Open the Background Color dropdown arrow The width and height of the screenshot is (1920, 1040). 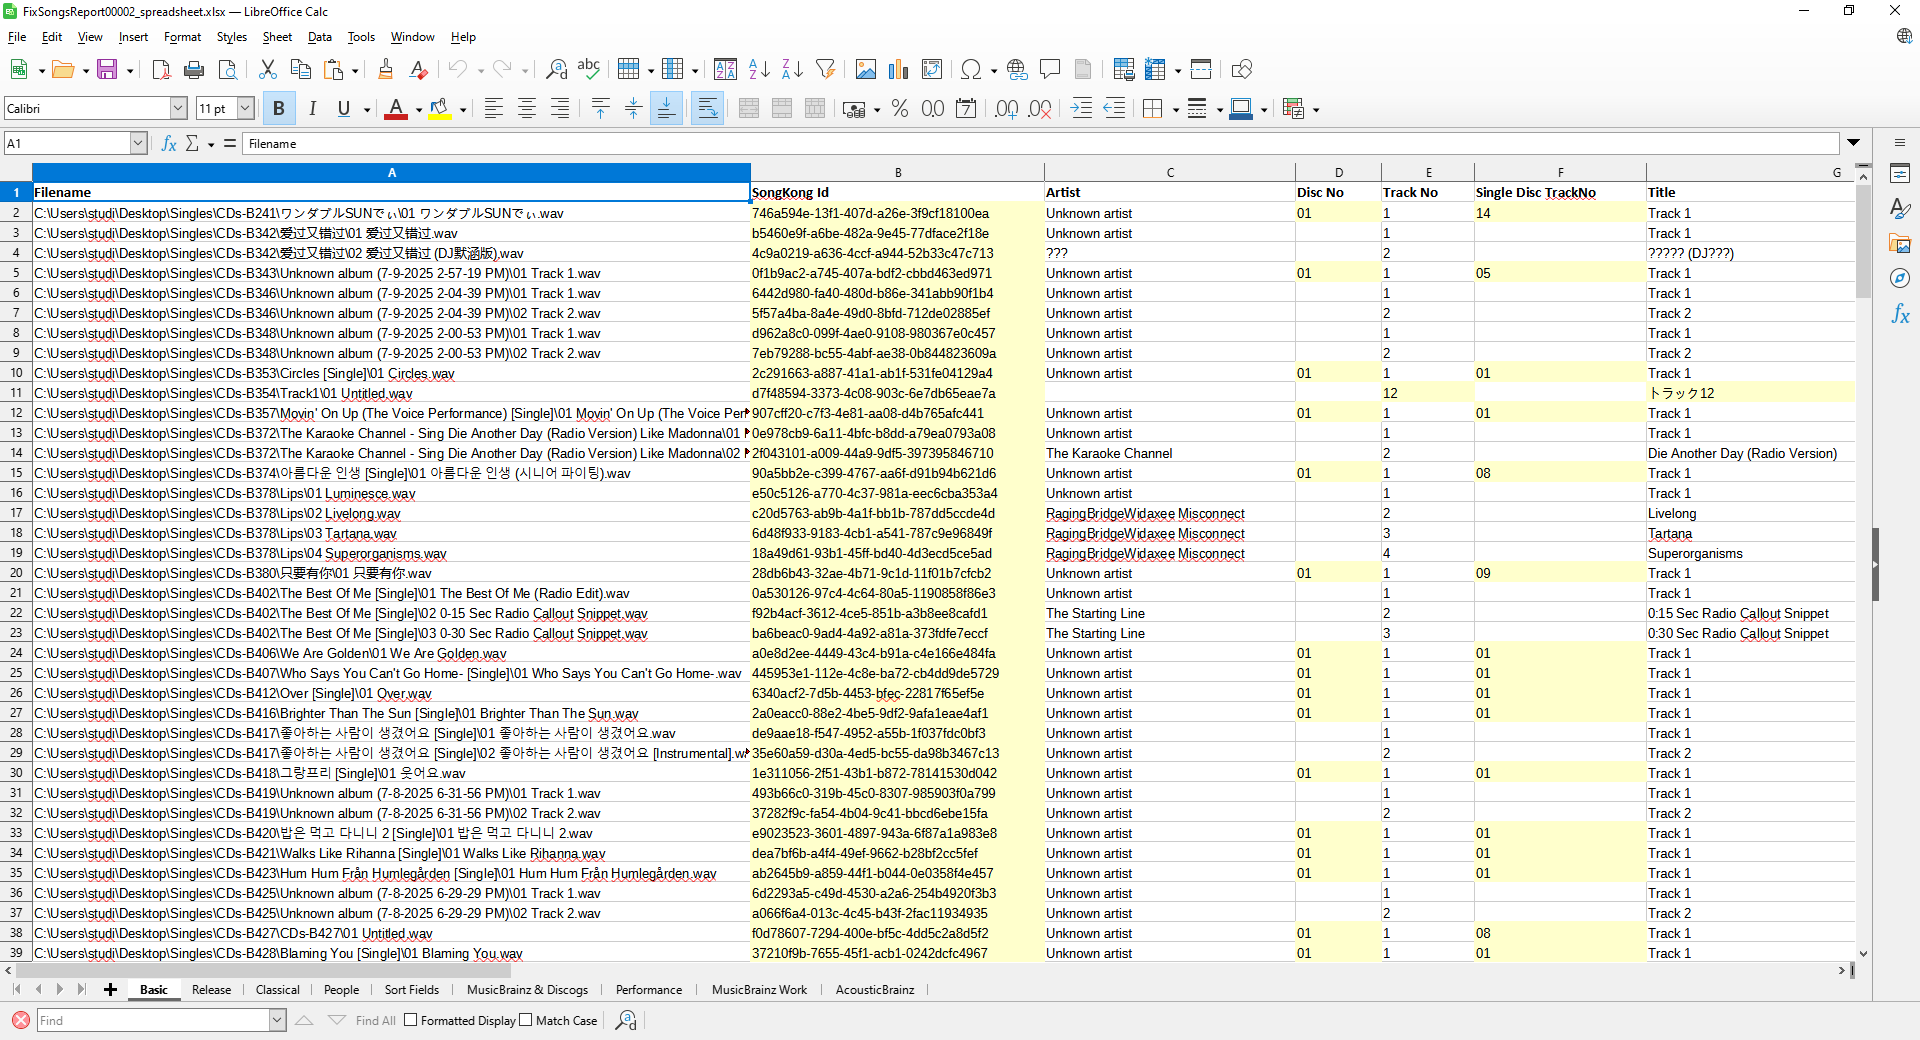463,109
